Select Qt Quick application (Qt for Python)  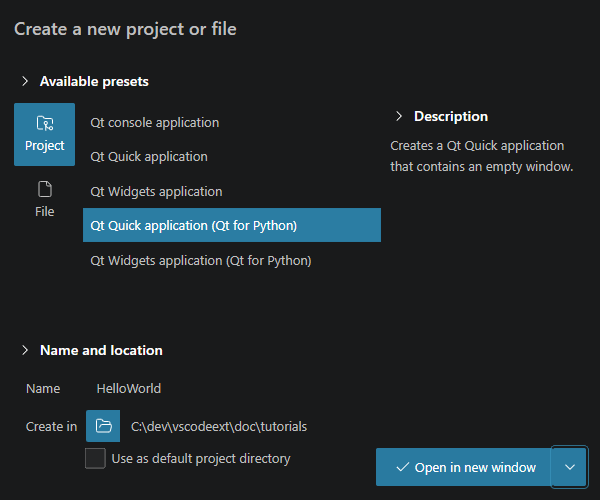click(x=232, y=225)
